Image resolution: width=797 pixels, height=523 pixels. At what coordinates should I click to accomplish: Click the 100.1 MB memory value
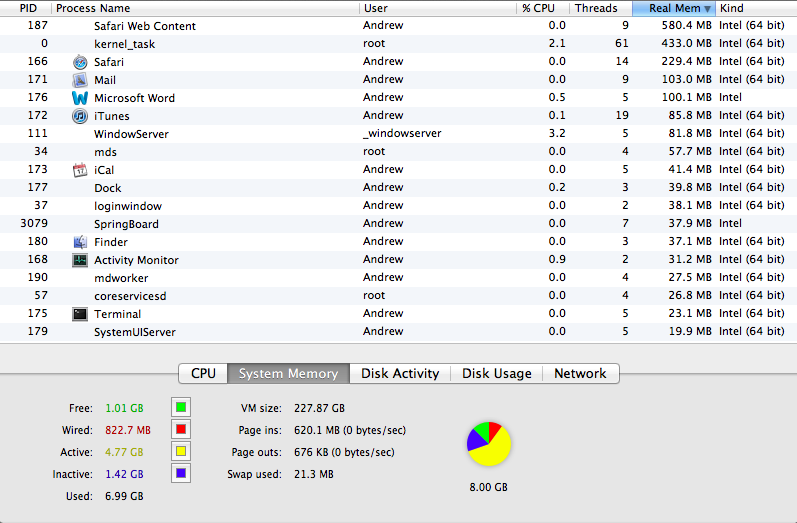coord(686,97)
